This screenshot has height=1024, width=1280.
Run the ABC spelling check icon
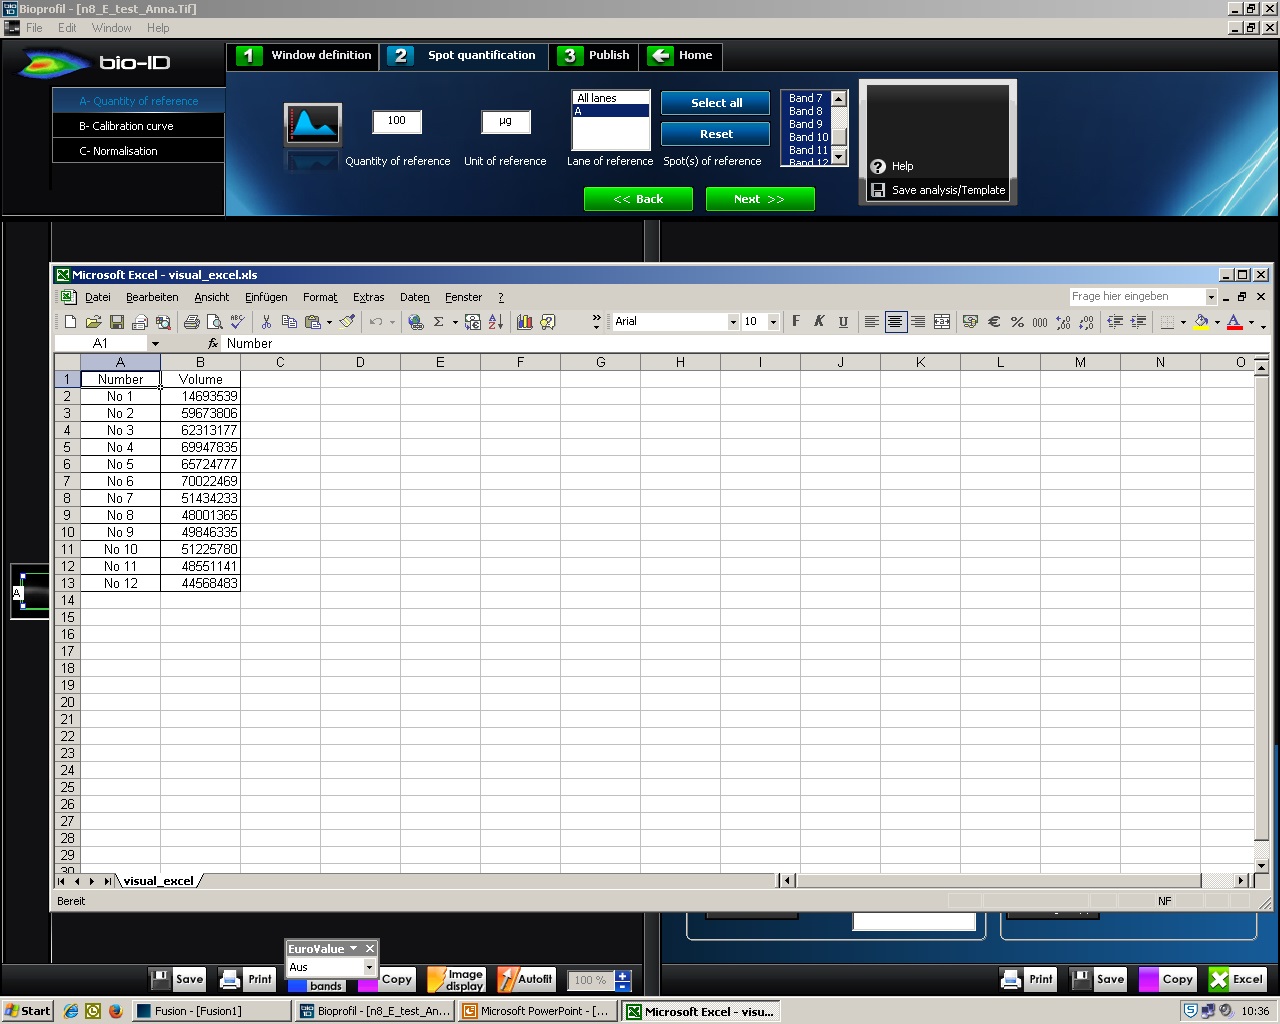(x=237, y=322)
